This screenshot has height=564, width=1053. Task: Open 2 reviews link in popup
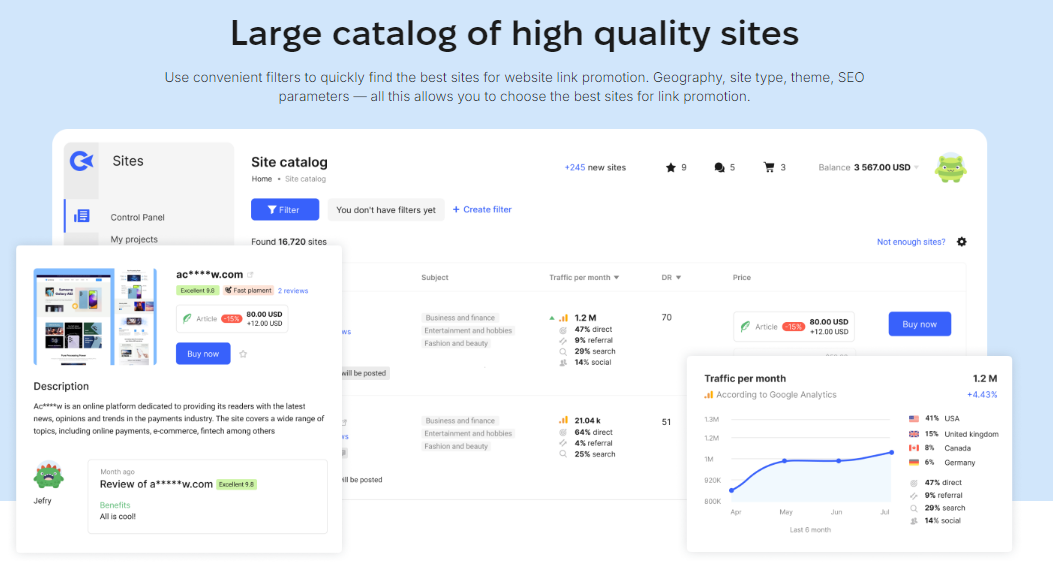tap(293, 291)
